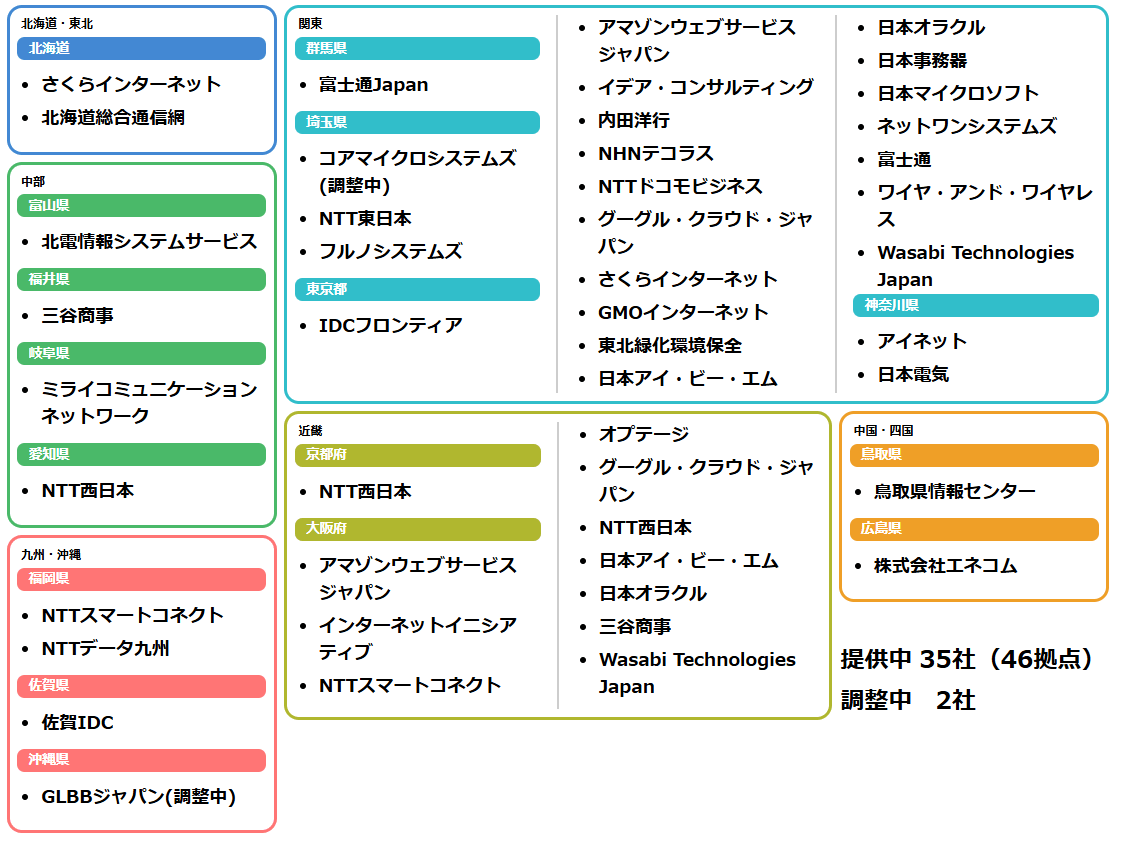The height and width of the screenshot is (844, 1122).
Task: Select 日本オラクル in 関東 box
Action: (x=931, y=28)
